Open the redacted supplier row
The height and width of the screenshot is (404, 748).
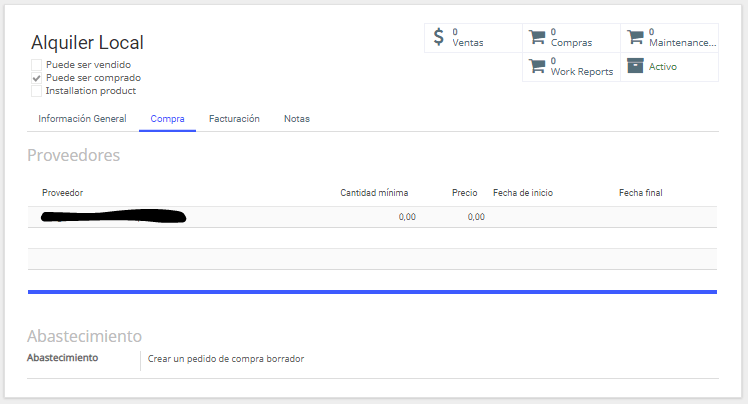tap(372, 217)
